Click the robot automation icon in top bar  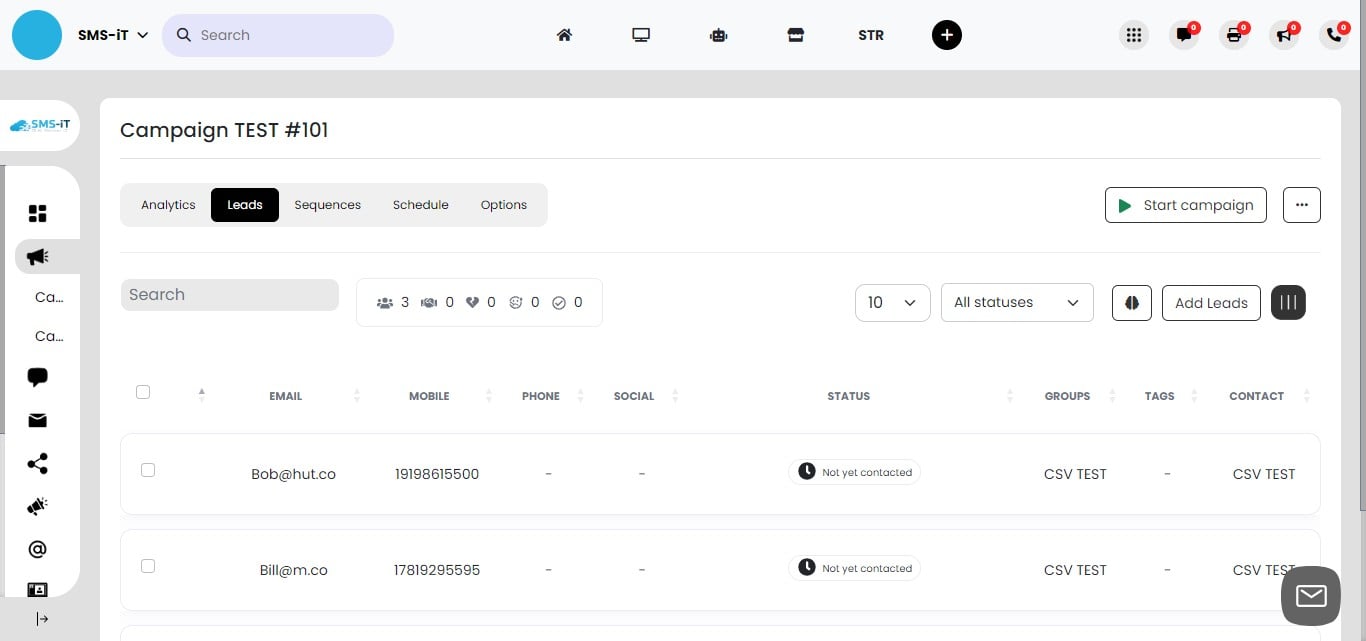pos(718,35)
